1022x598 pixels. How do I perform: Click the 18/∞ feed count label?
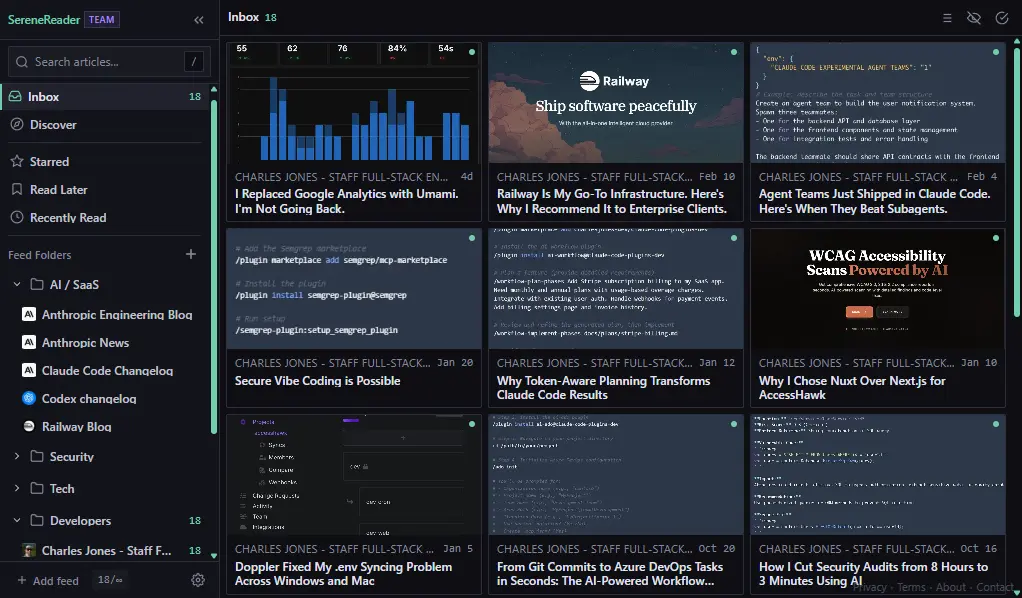click(110, 579)
